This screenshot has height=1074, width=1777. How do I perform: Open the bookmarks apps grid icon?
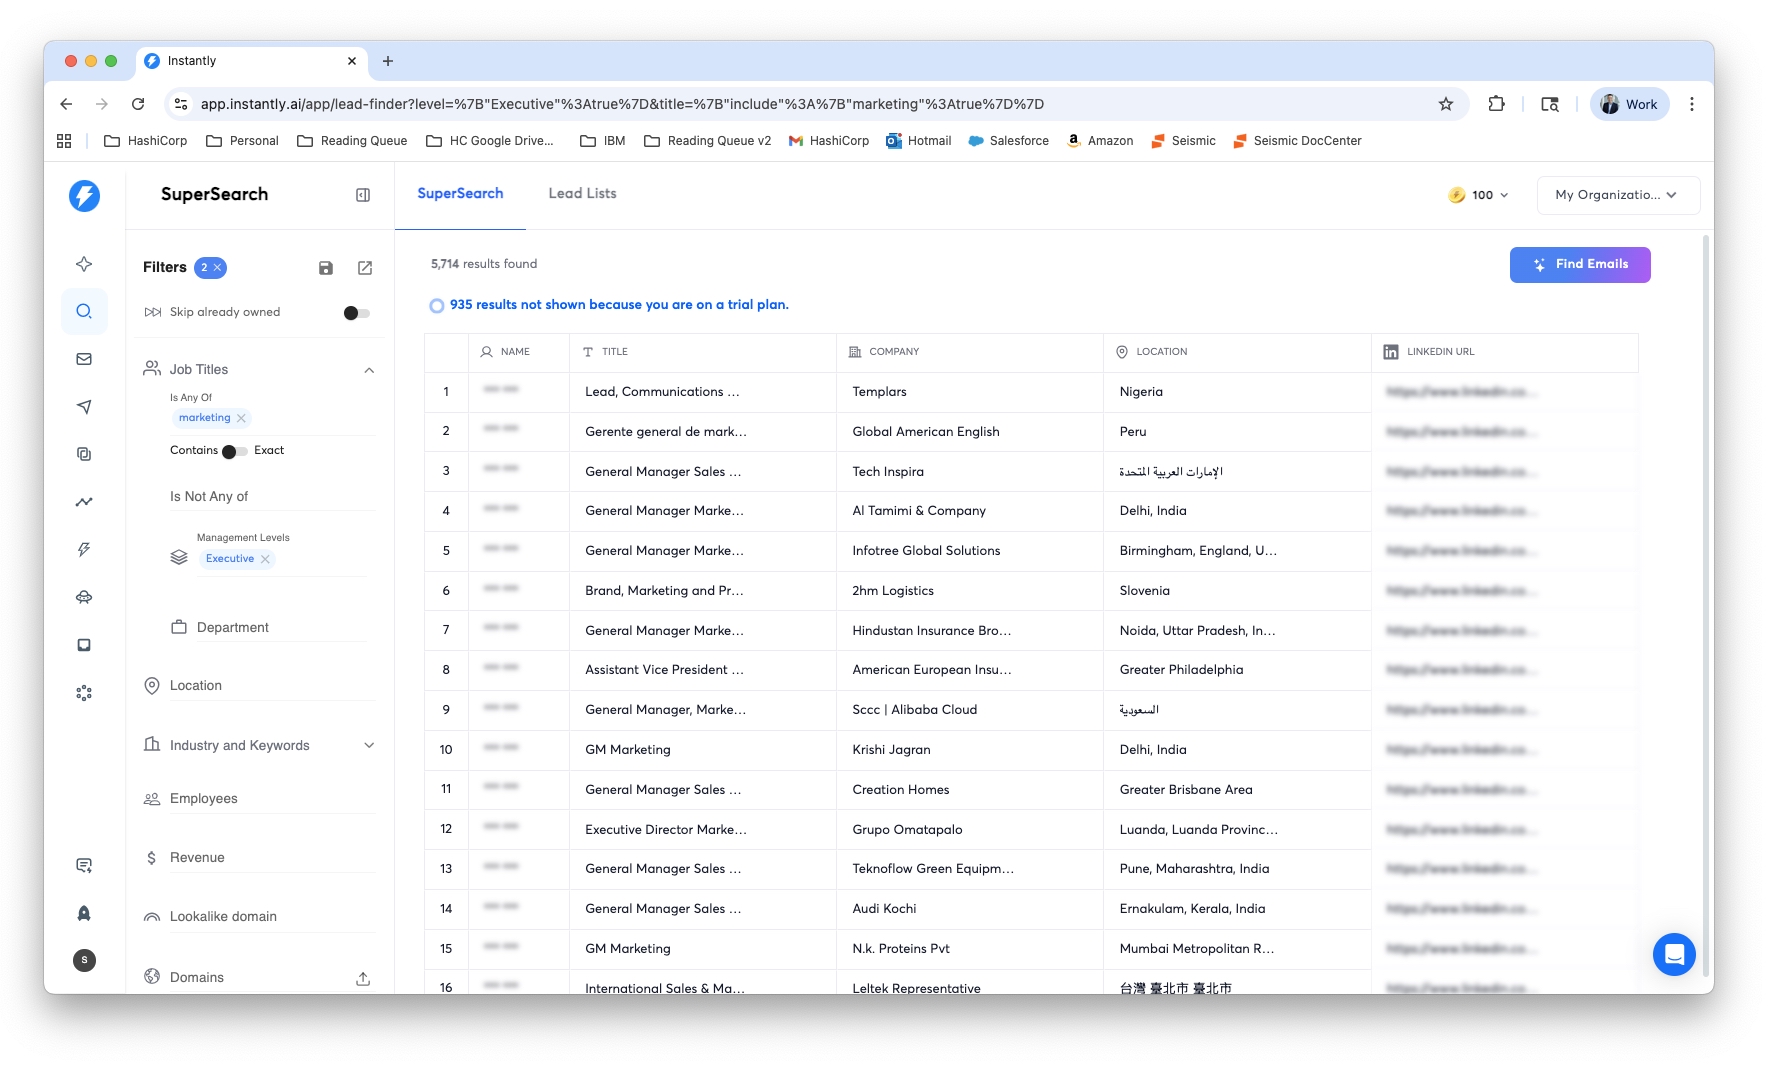pos(64,141)
